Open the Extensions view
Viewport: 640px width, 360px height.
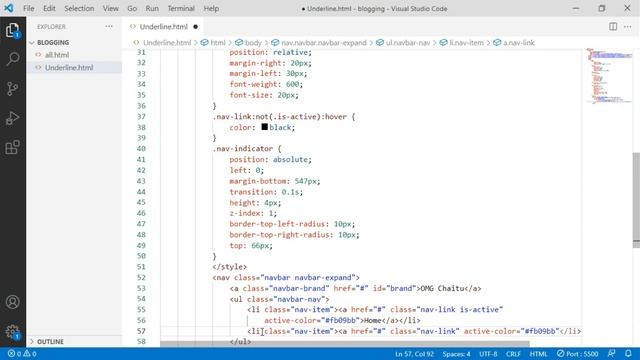click(x=13, y=147)
